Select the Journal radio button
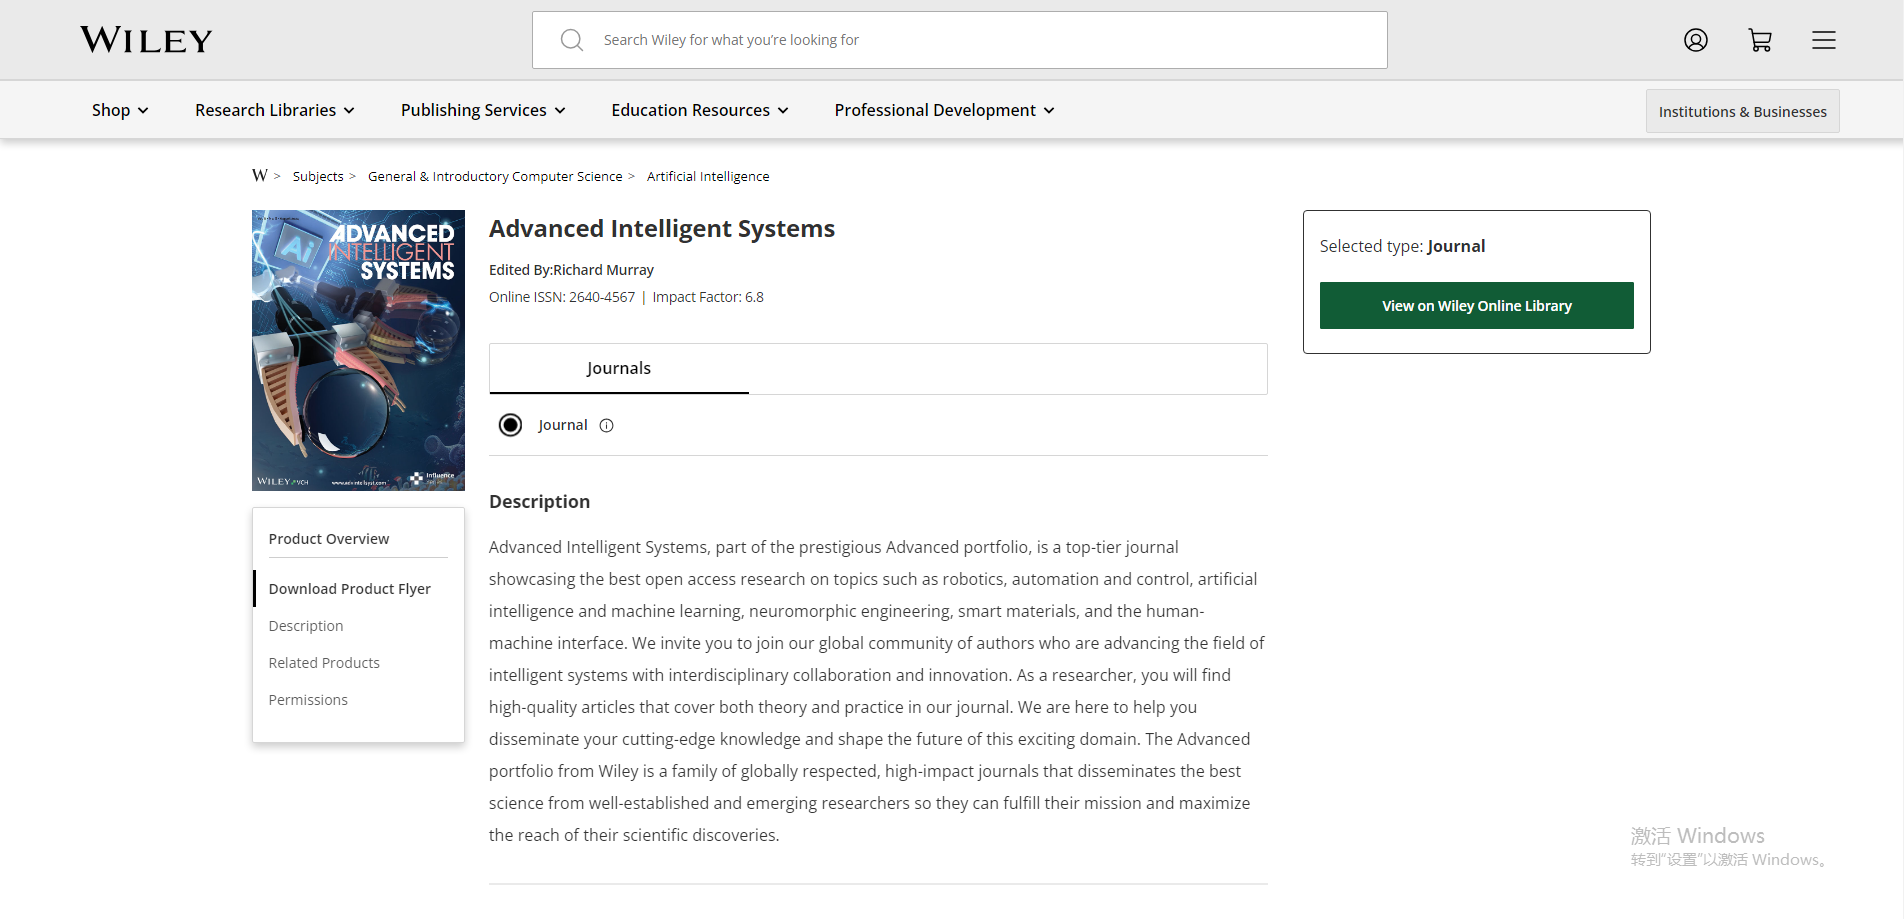 point(511,425)
